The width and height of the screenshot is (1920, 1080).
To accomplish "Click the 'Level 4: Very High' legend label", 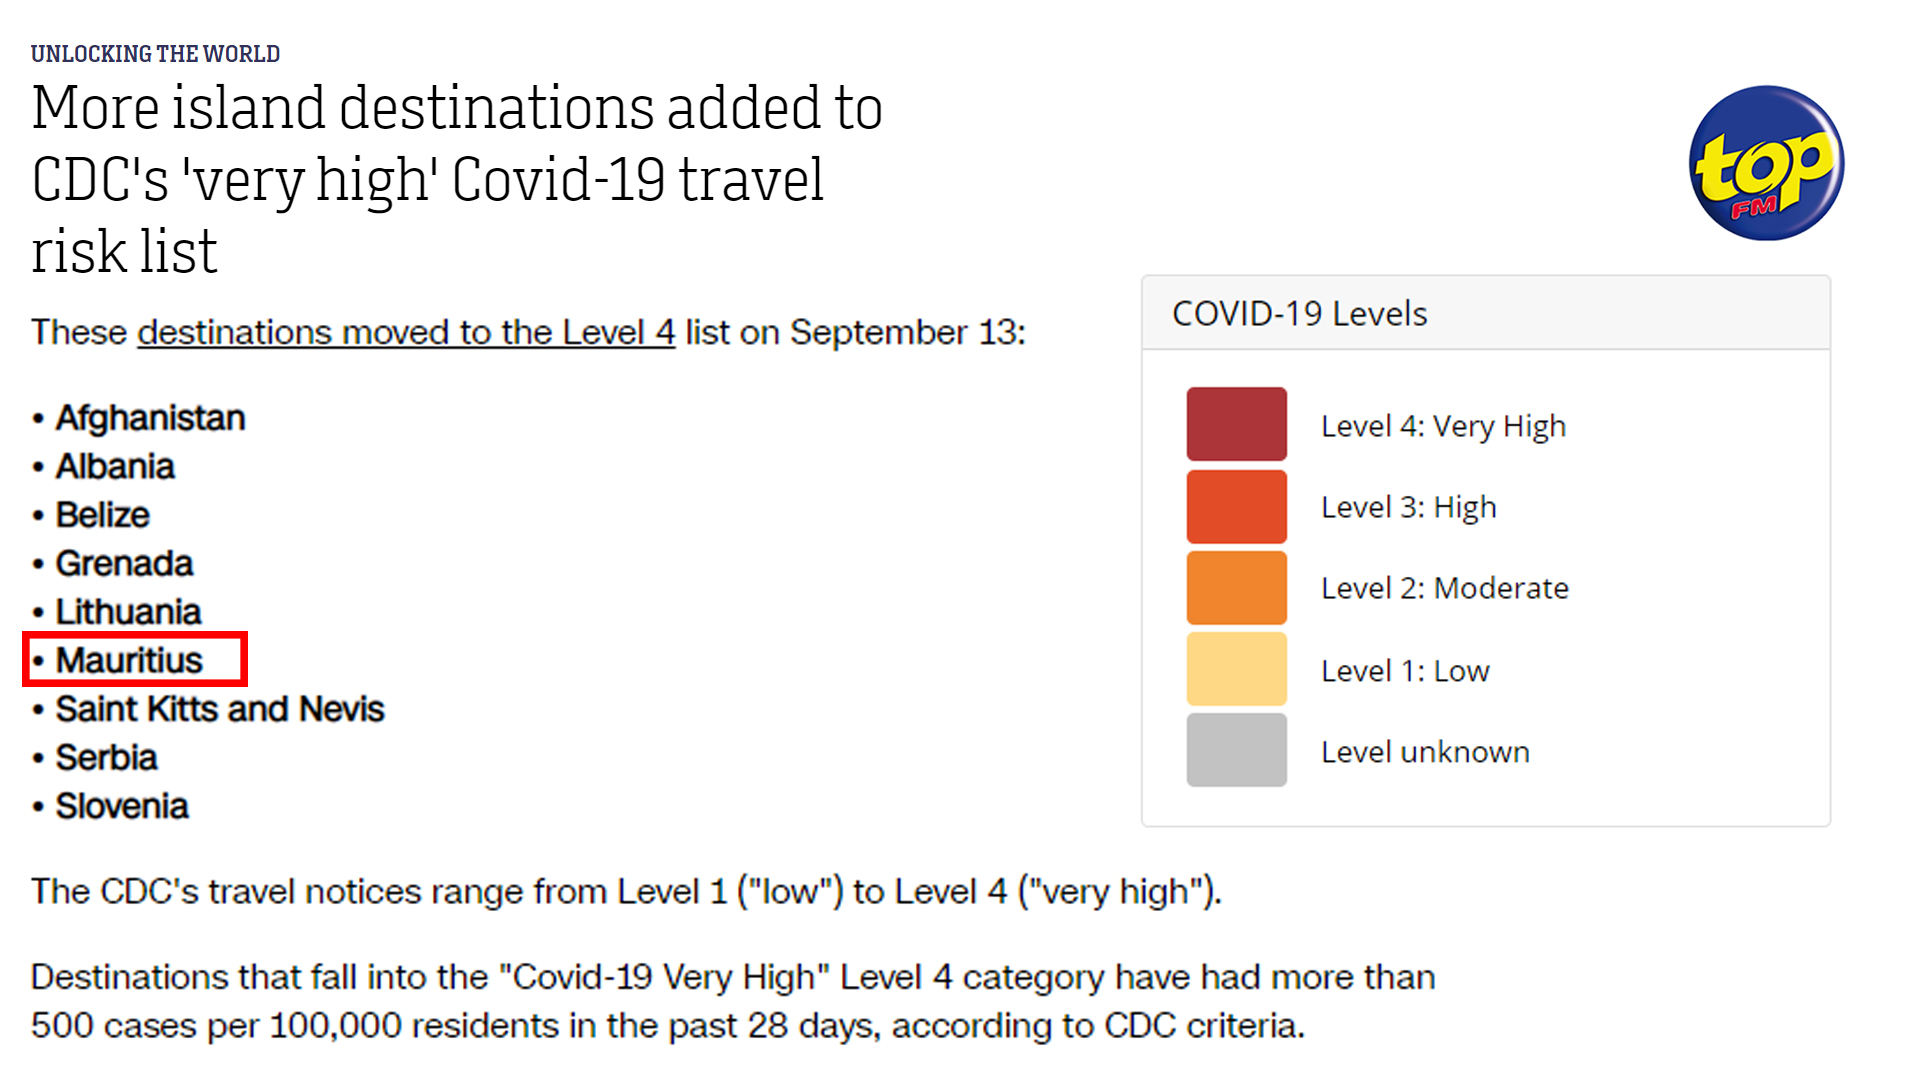I will [x=1443, y=426].
